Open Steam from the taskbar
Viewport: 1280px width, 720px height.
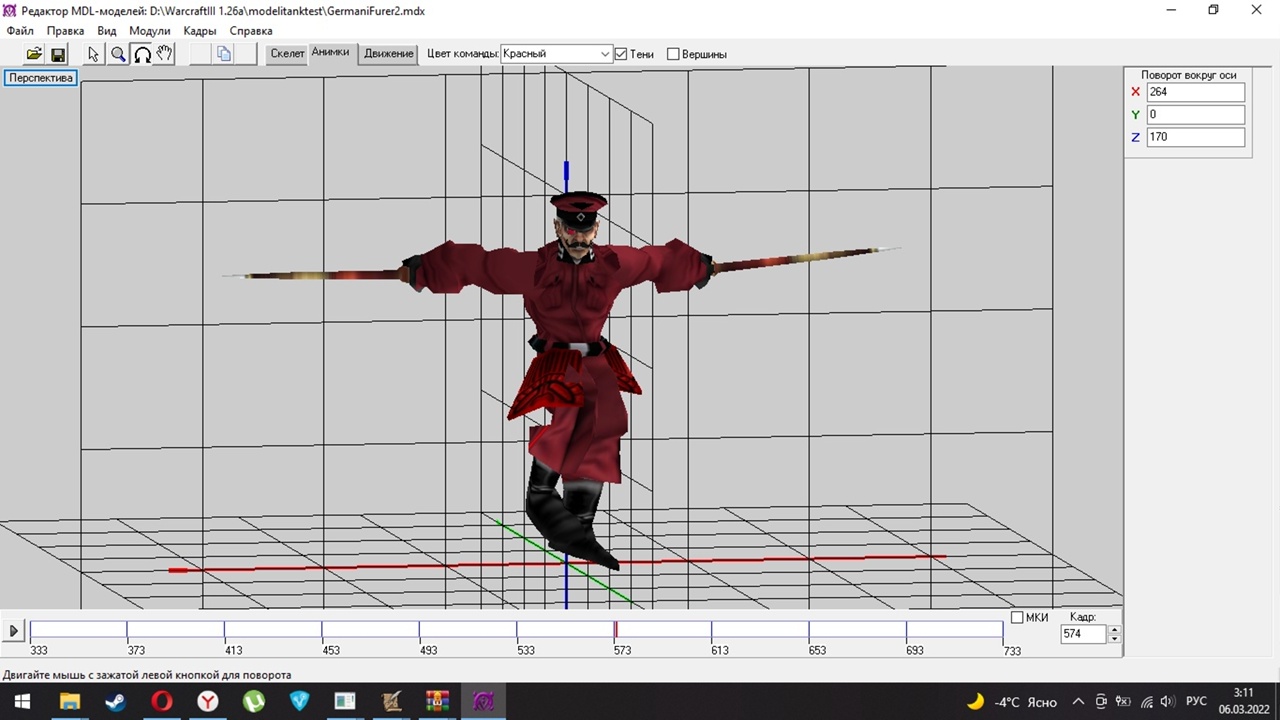tap(116, 701)
